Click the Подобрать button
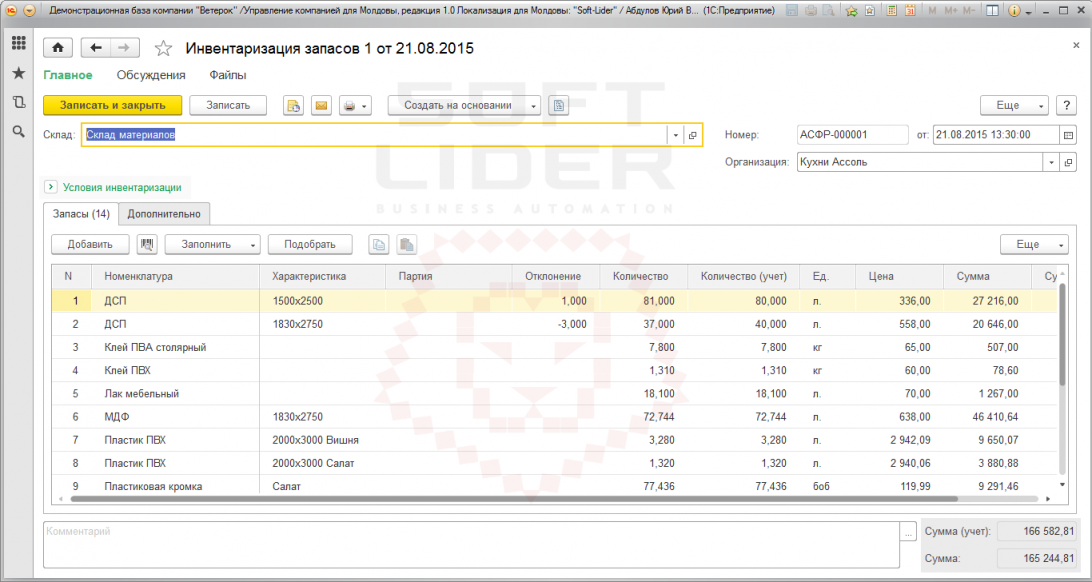 pyautogui.click(x=310, y=244)
